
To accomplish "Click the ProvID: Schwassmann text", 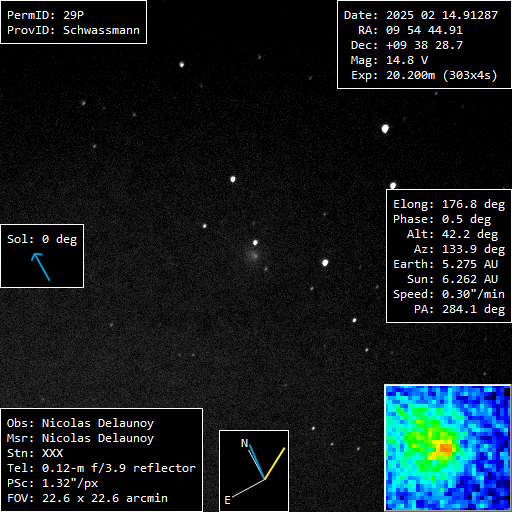I will 73,30.
